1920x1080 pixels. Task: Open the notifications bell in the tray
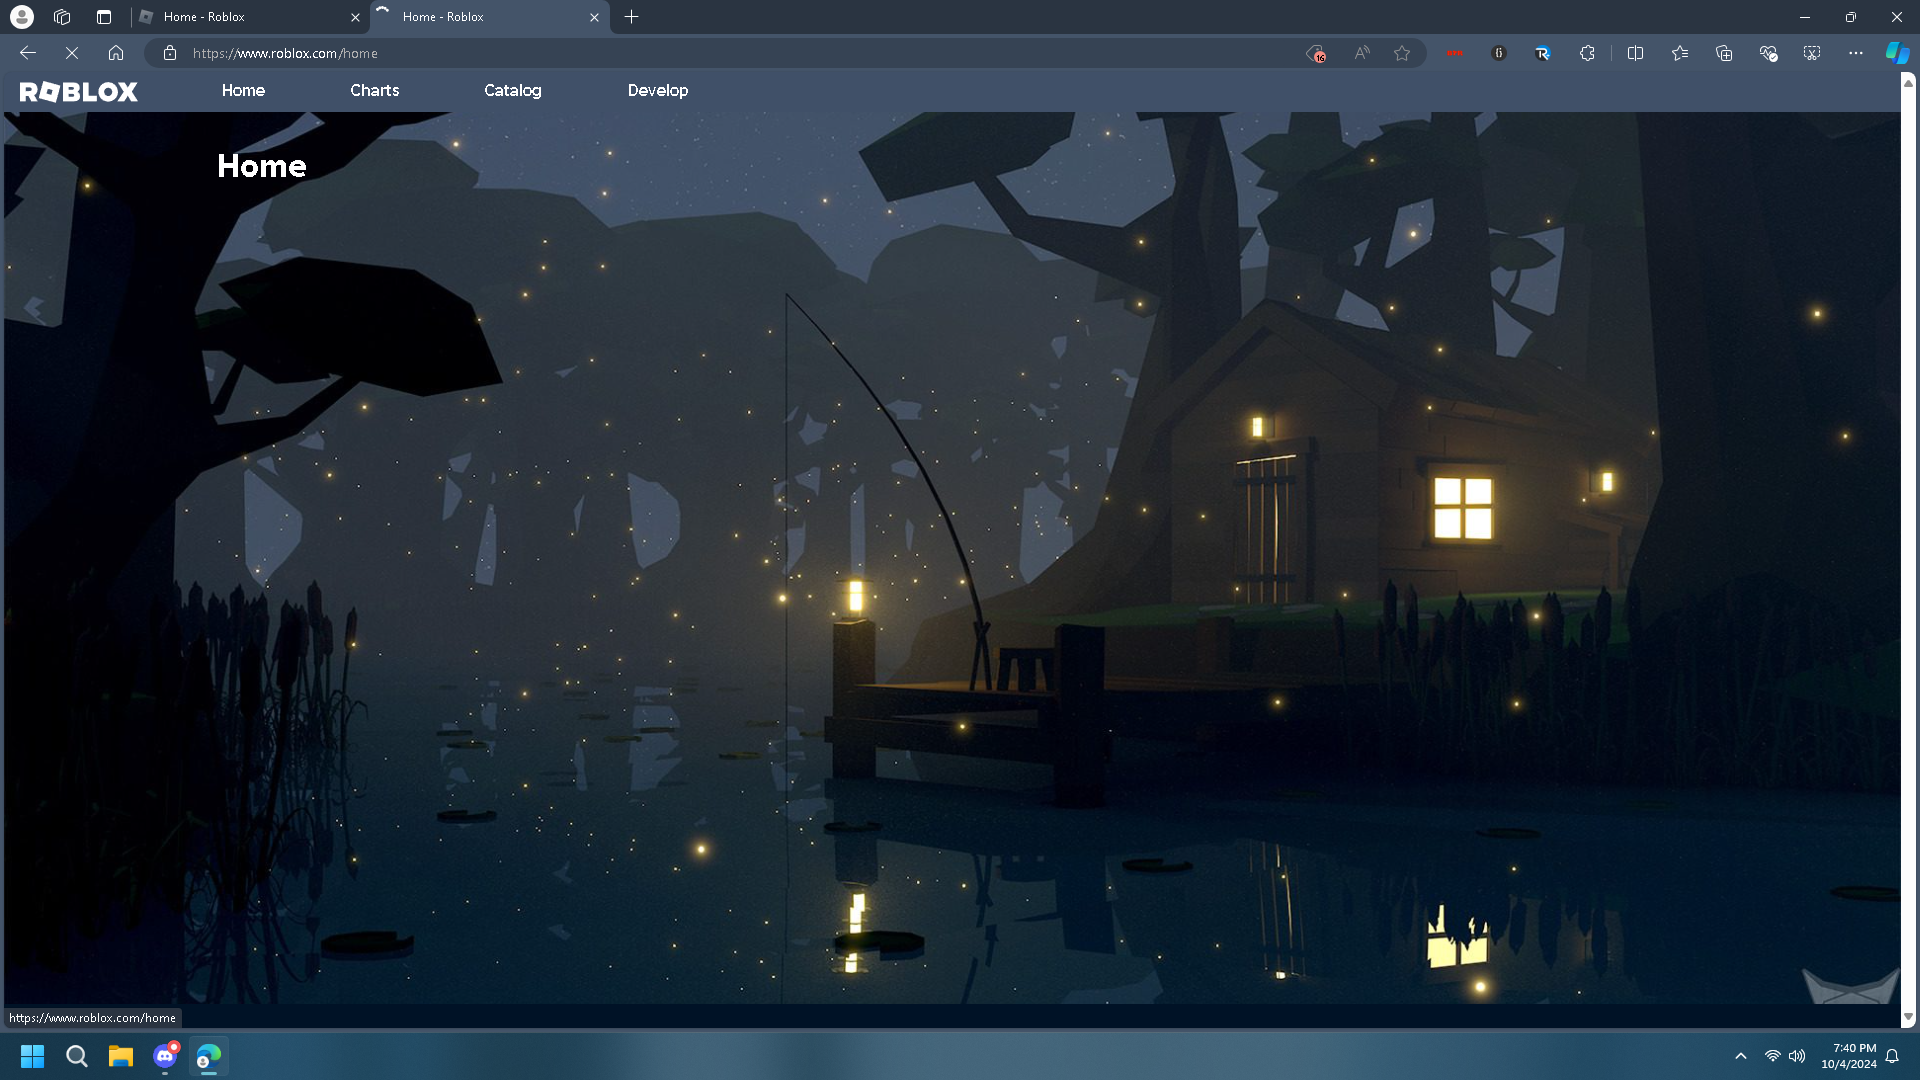coord(1892,1056)
